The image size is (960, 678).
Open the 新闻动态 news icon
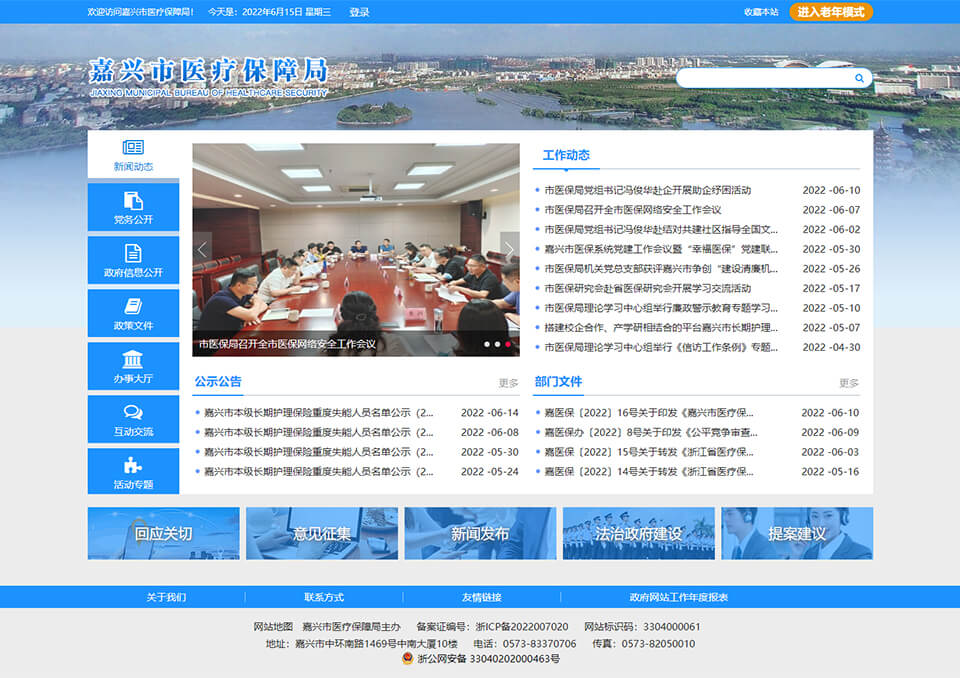click(x=133, y=148)
